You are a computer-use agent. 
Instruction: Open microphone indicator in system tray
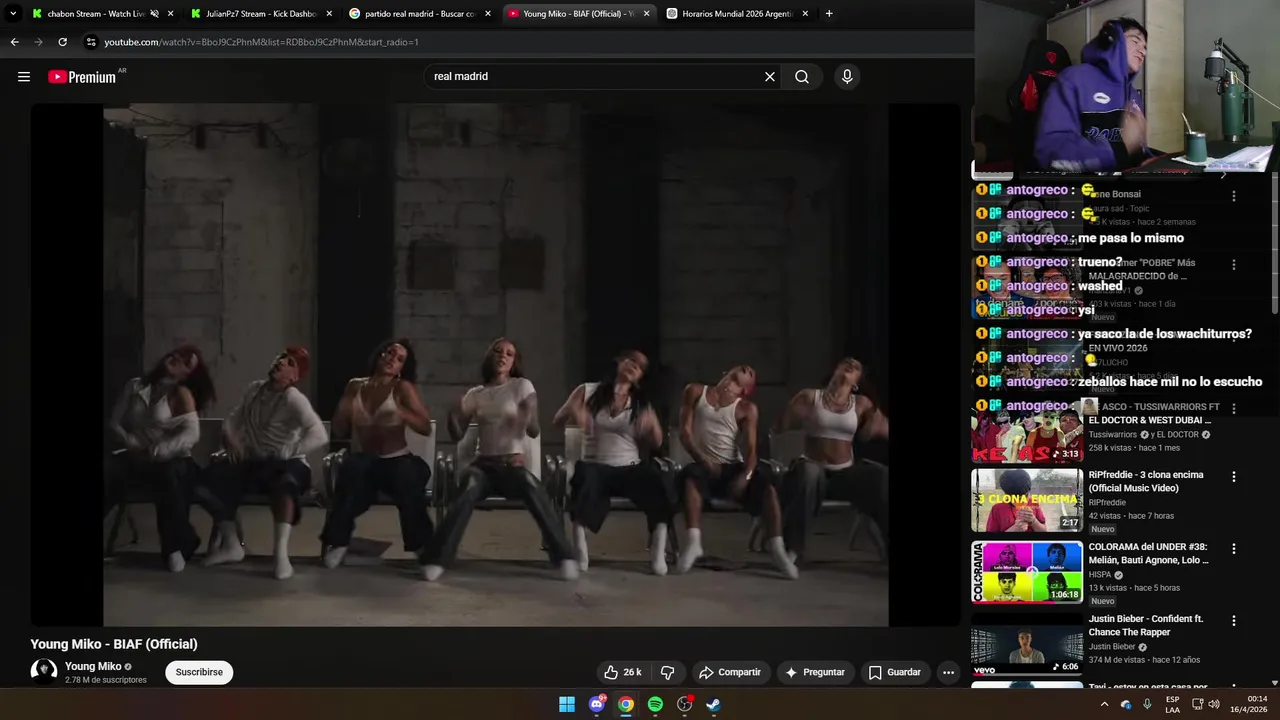[x=1147, y=704]
